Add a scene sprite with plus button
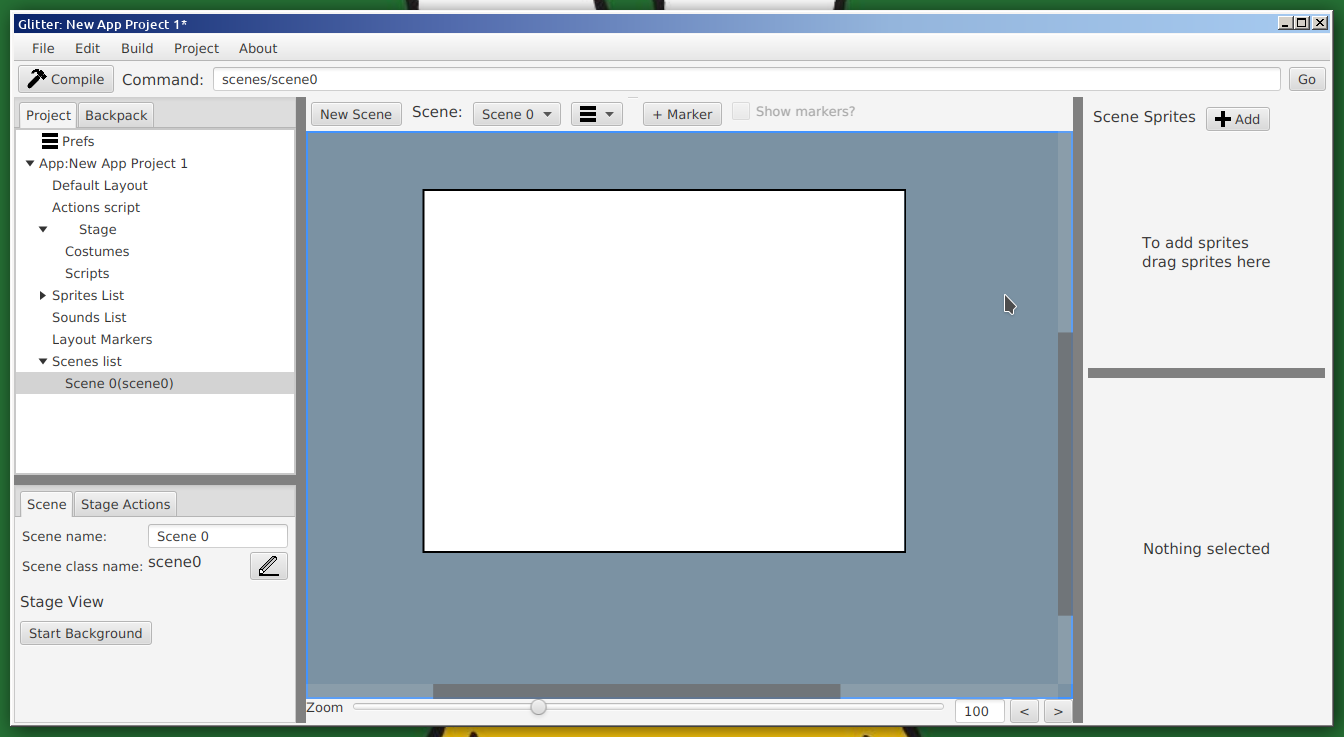 [x=1237, y=119]
